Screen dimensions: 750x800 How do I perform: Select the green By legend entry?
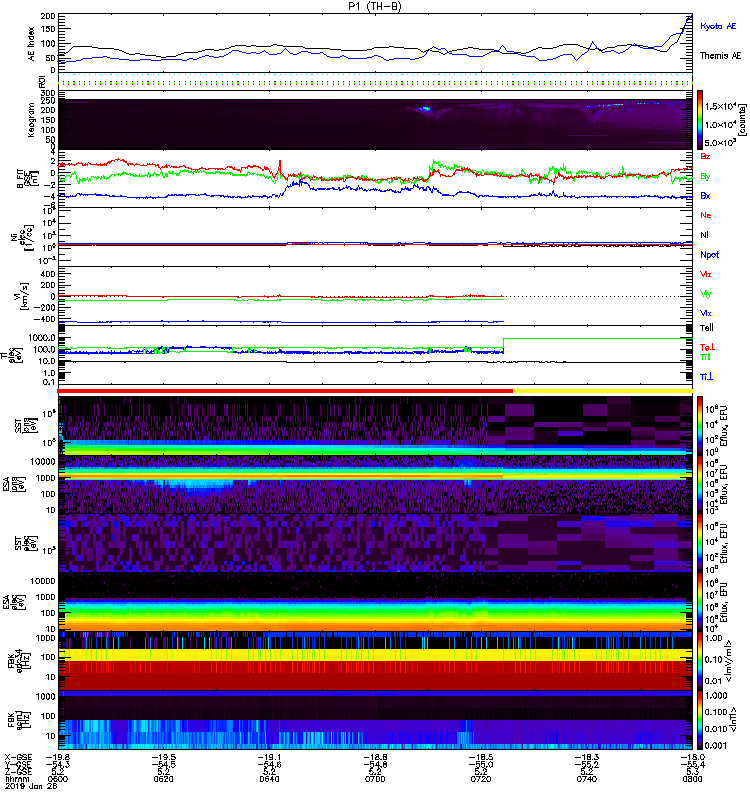(x=705, y=177)
